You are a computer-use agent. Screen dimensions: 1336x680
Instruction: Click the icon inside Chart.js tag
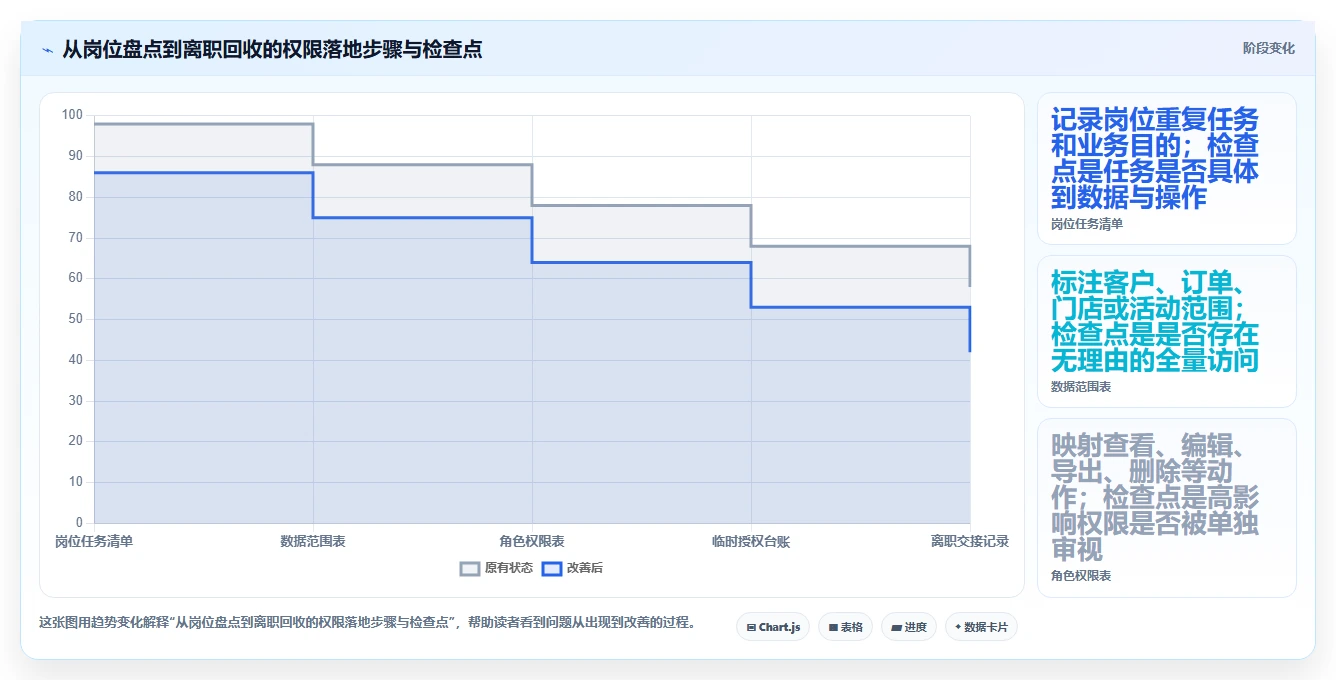click(752, 628)
